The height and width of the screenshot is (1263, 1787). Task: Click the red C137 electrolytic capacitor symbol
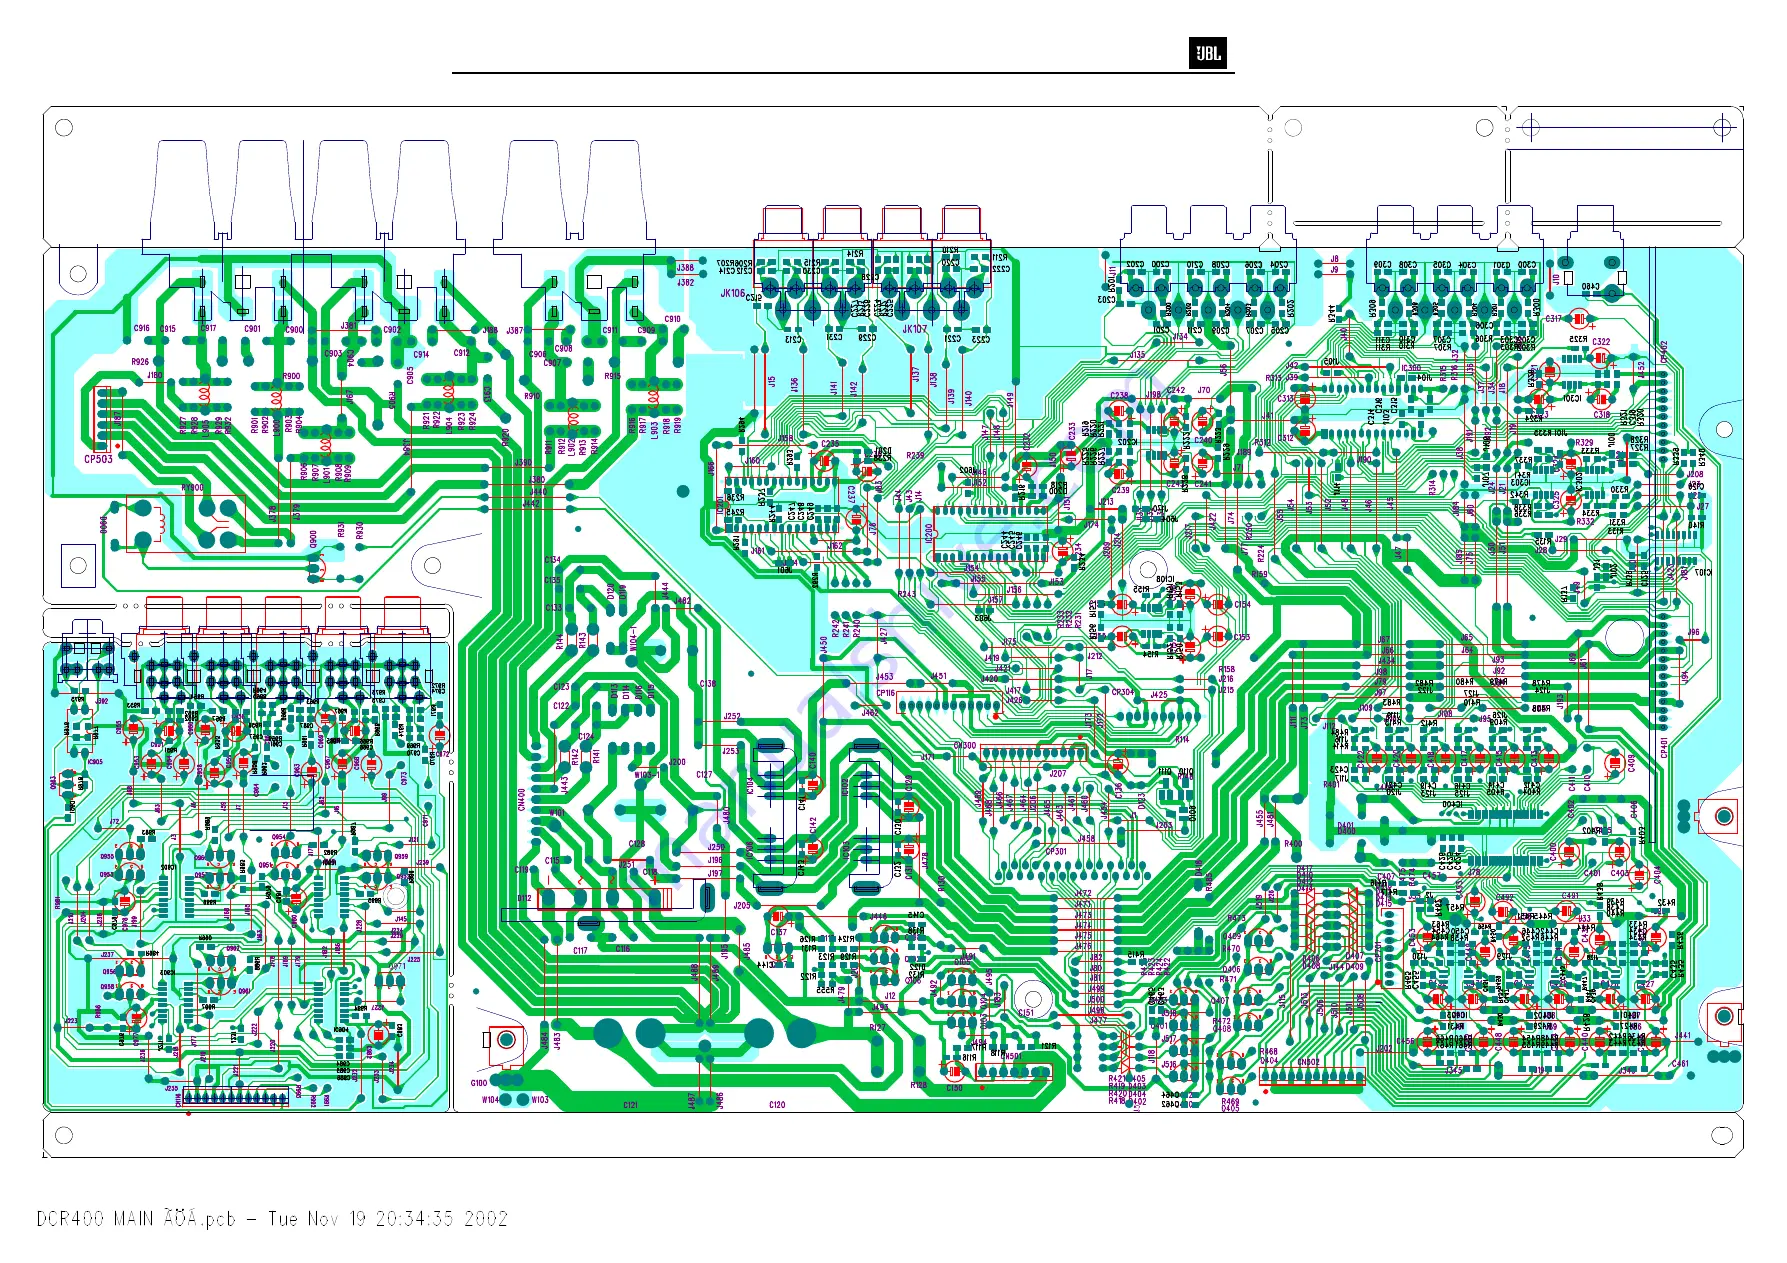point(778,916)
